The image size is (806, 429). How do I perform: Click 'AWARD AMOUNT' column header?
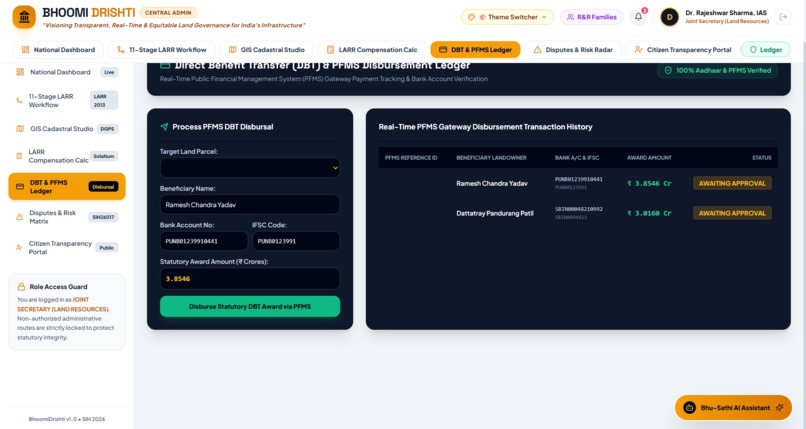(649, 158)
